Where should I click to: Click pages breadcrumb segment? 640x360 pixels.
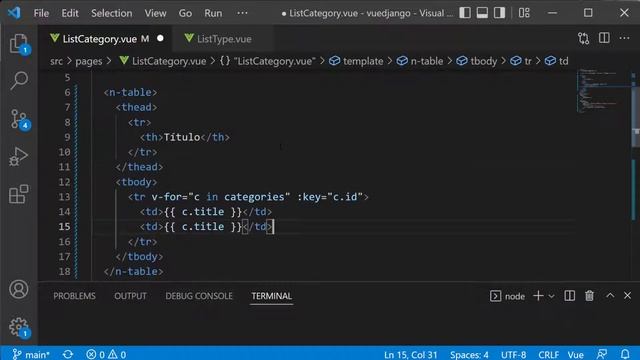tap(89, 61)
